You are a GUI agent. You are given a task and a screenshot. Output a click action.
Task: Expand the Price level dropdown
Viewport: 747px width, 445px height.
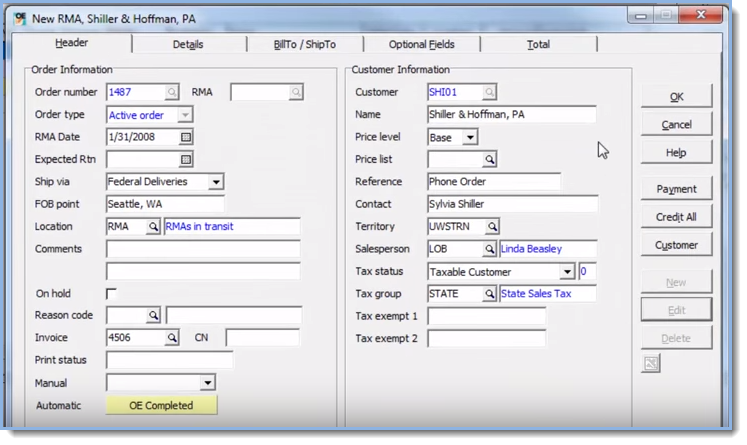(x=470, y=138)
